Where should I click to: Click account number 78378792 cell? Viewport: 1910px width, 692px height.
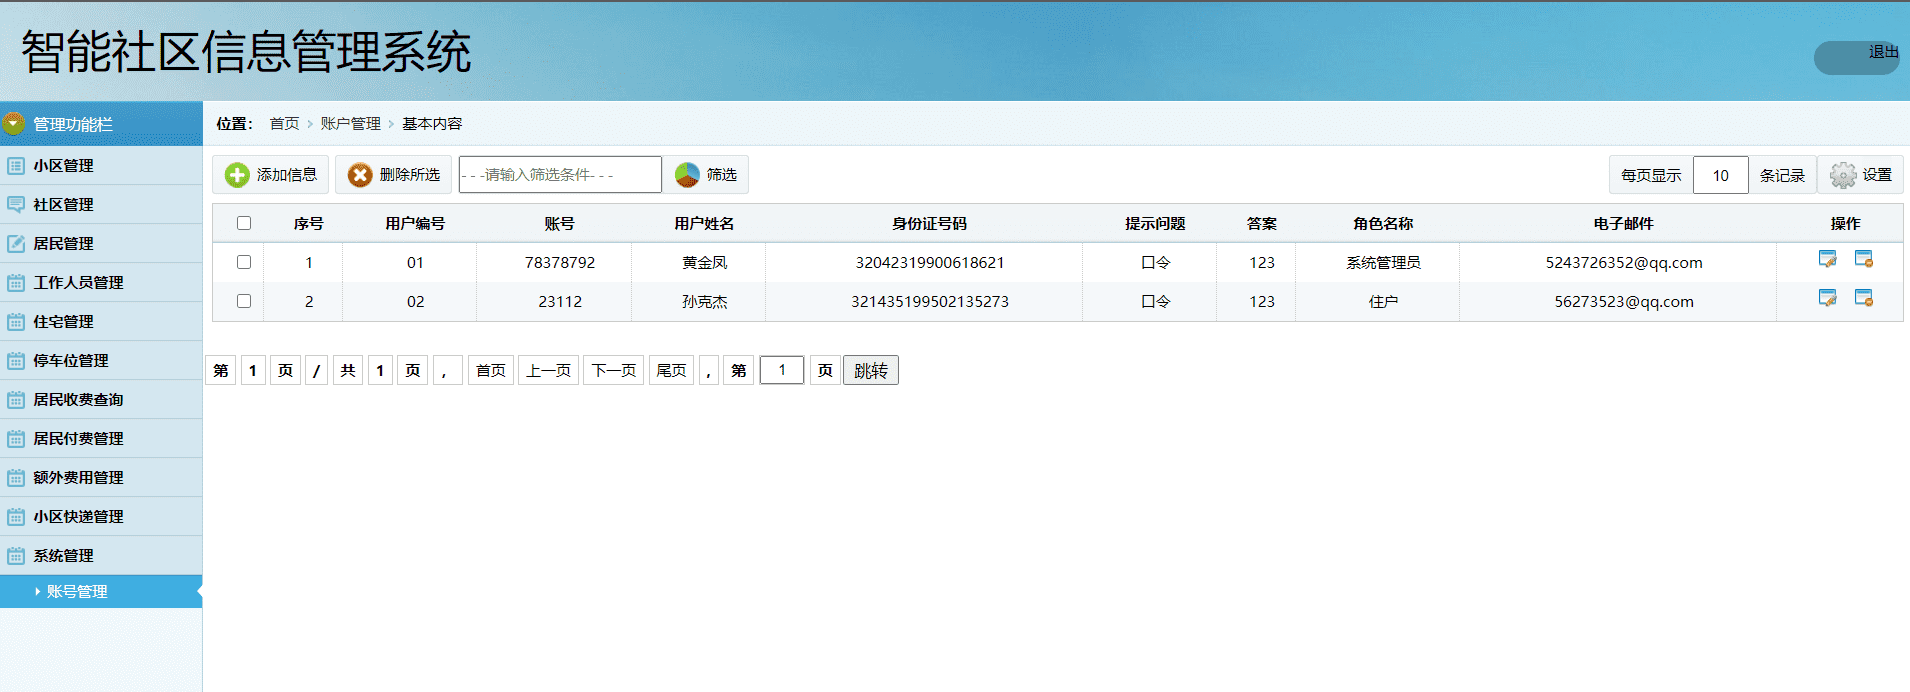pyautogui.click(x=560, y=263)
